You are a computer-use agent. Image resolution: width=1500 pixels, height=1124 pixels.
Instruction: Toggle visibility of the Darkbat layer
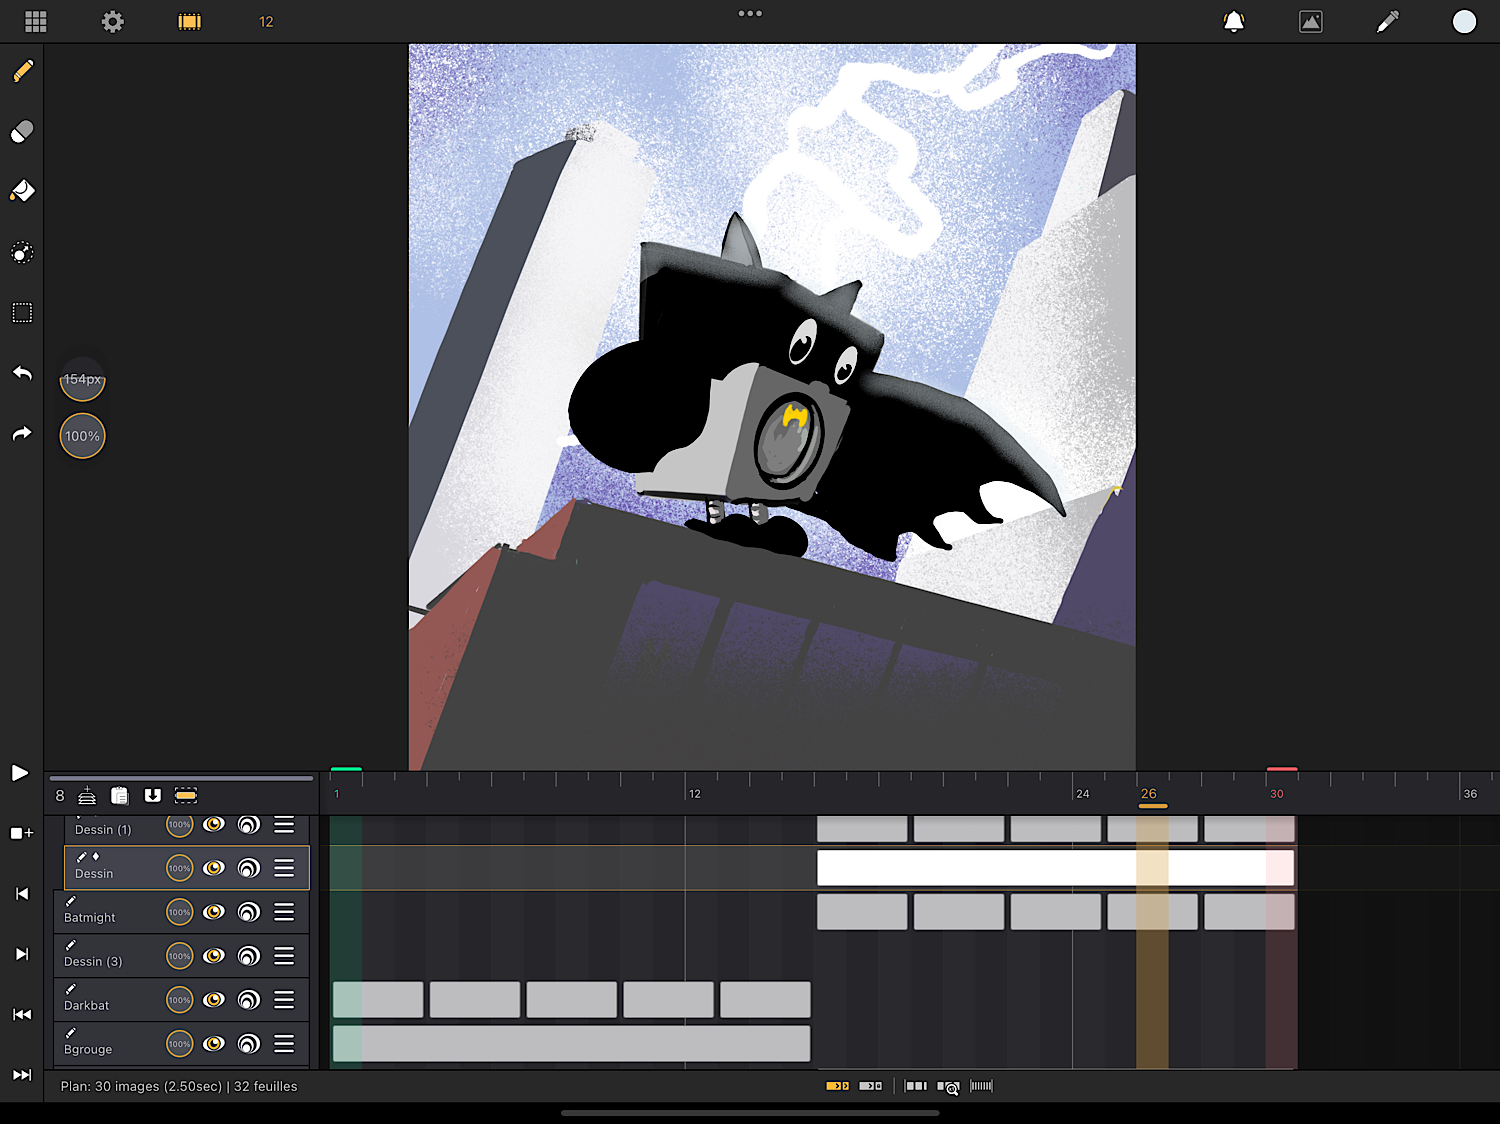(x=214, y=1000)
